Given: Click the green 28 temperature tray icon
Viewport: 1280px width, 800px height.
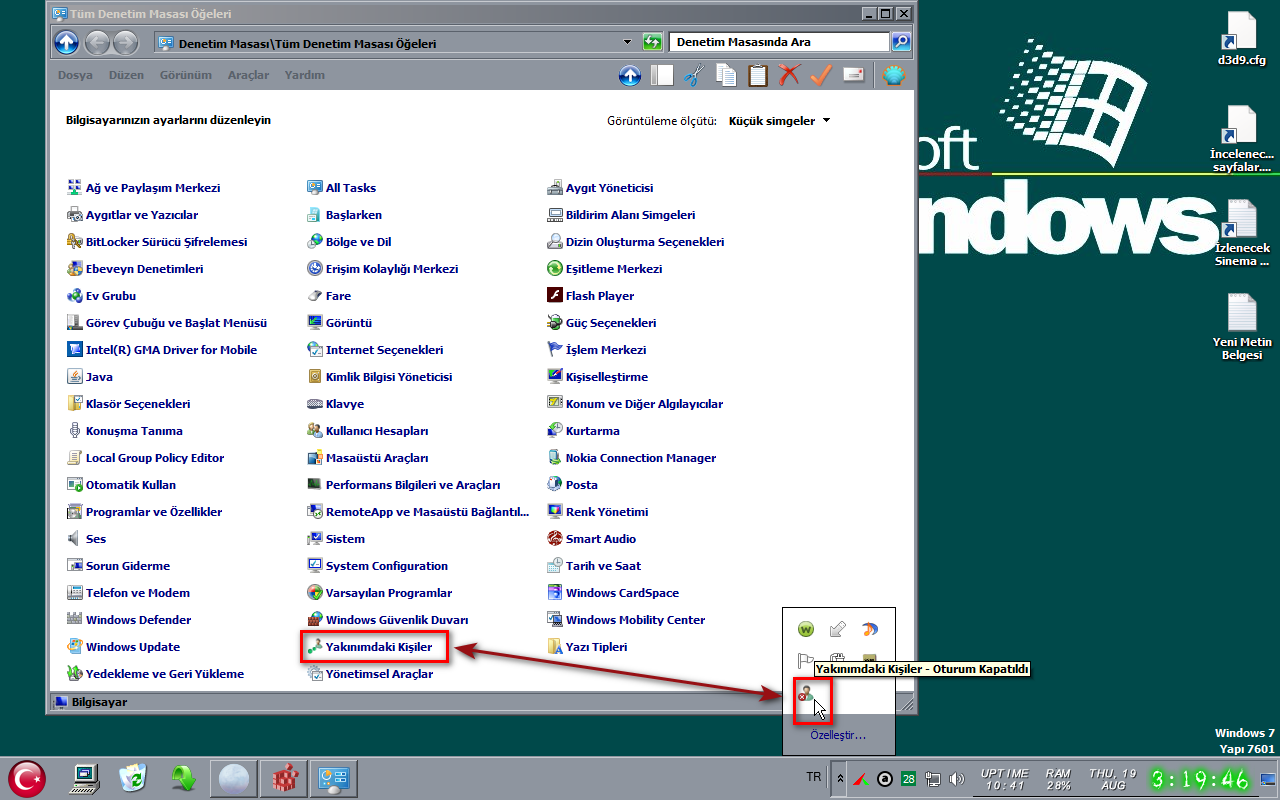Looking at the screenshot, I should click(x=909, y=779).
